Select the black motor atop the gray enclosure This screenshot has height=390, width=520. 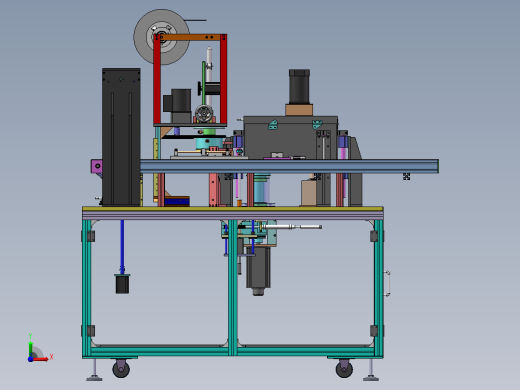(299, 87)
